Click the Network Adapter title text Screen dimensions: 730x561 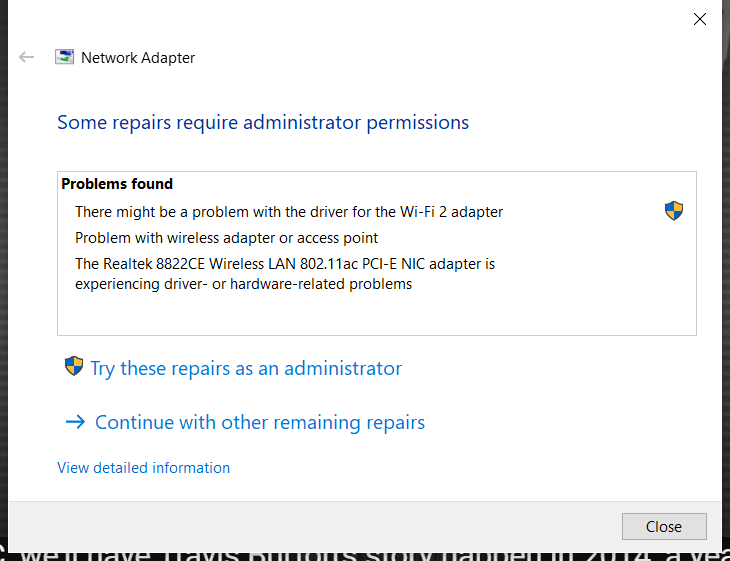(138, 58)
